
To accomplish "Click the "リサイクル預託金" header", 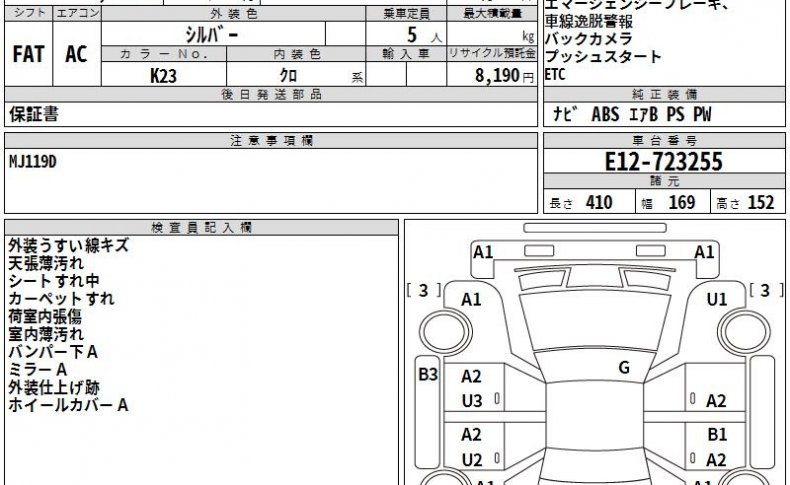I will [492, 54].
